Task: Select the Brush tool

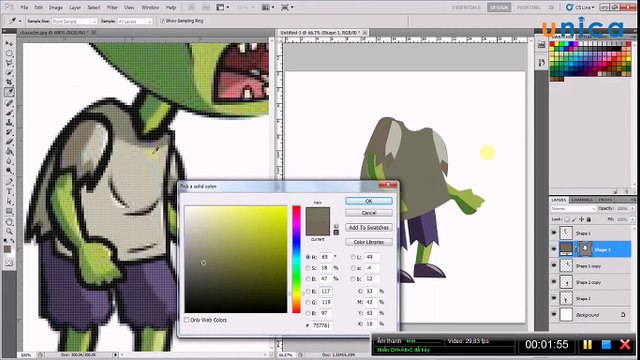Action: 9,112
